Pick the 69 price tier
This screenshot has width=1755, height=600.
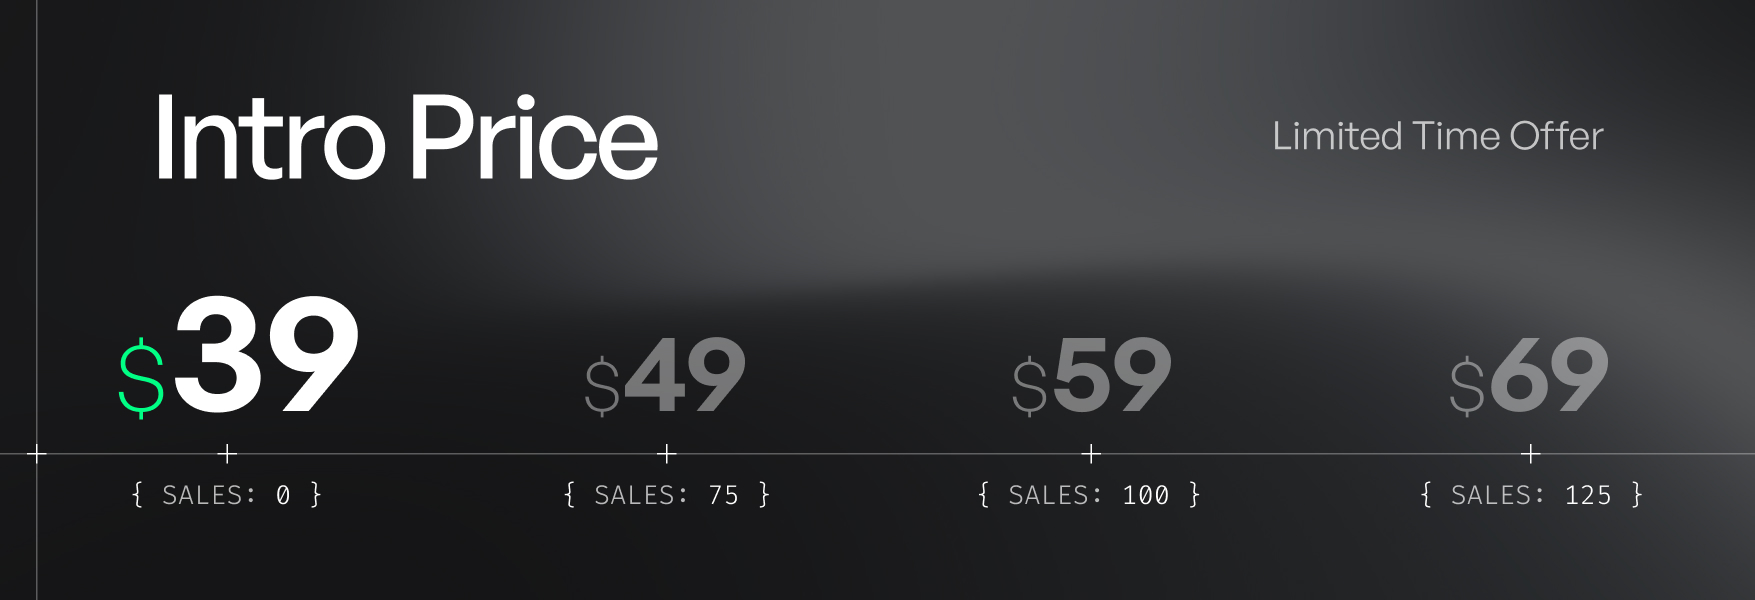coord(1550,376)
